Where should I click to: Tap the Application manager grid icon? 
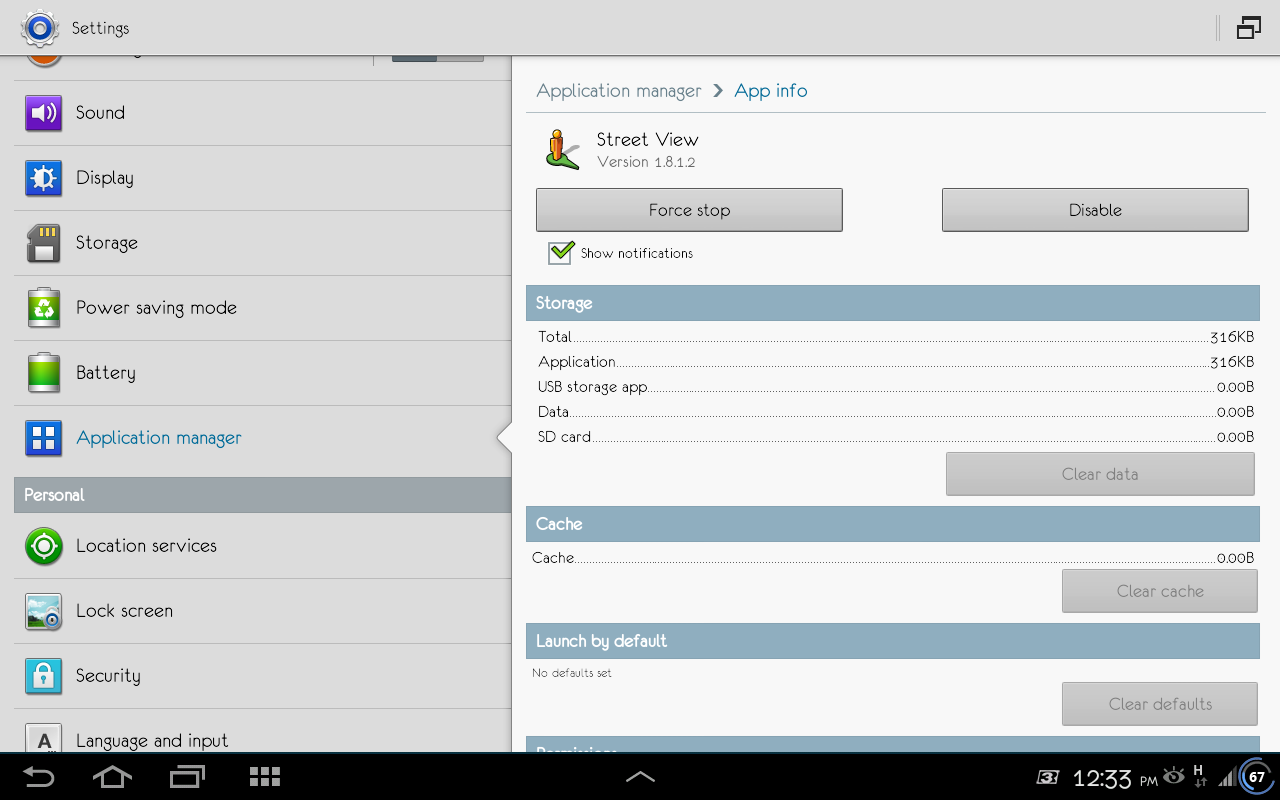point(43,438)
